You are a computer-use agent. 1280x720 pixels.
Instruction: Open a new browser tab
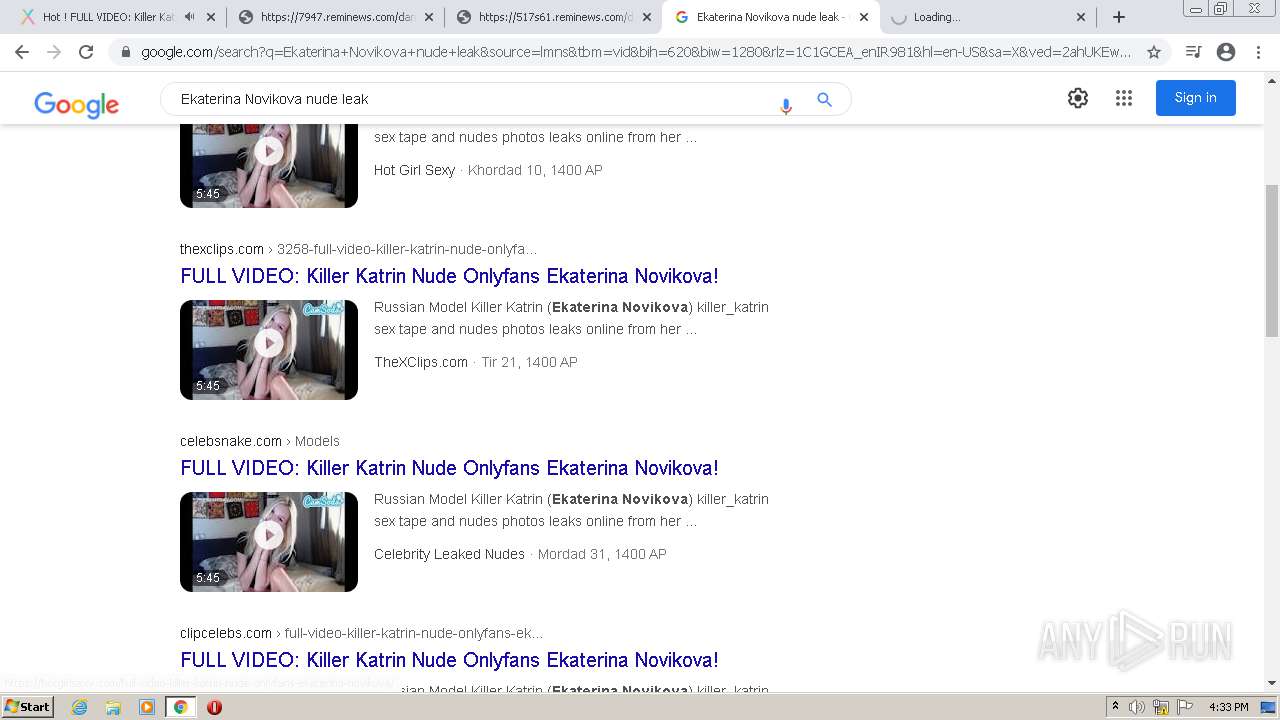[1119, 17]
